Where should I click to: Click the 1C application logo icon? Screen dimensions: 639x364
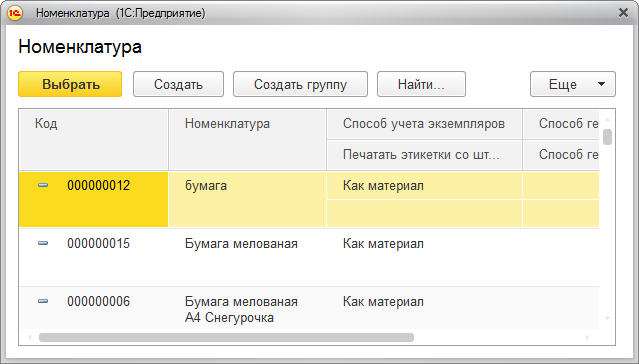tap(15, 13)
